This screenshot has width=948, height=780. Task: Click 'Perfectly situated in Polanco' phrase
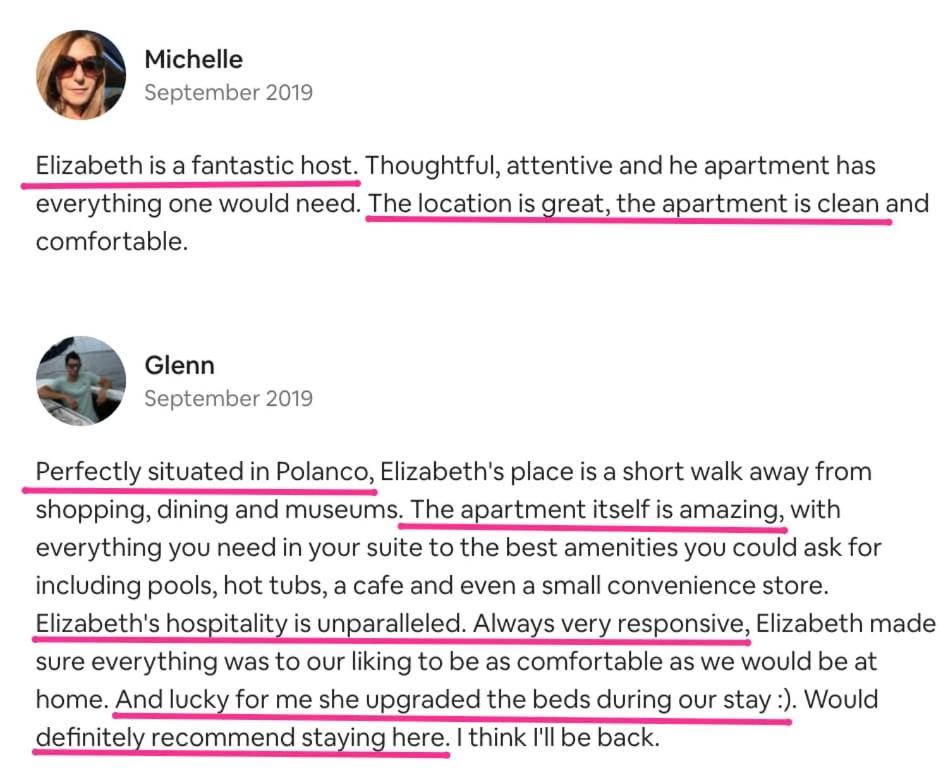tap(204, 472)
